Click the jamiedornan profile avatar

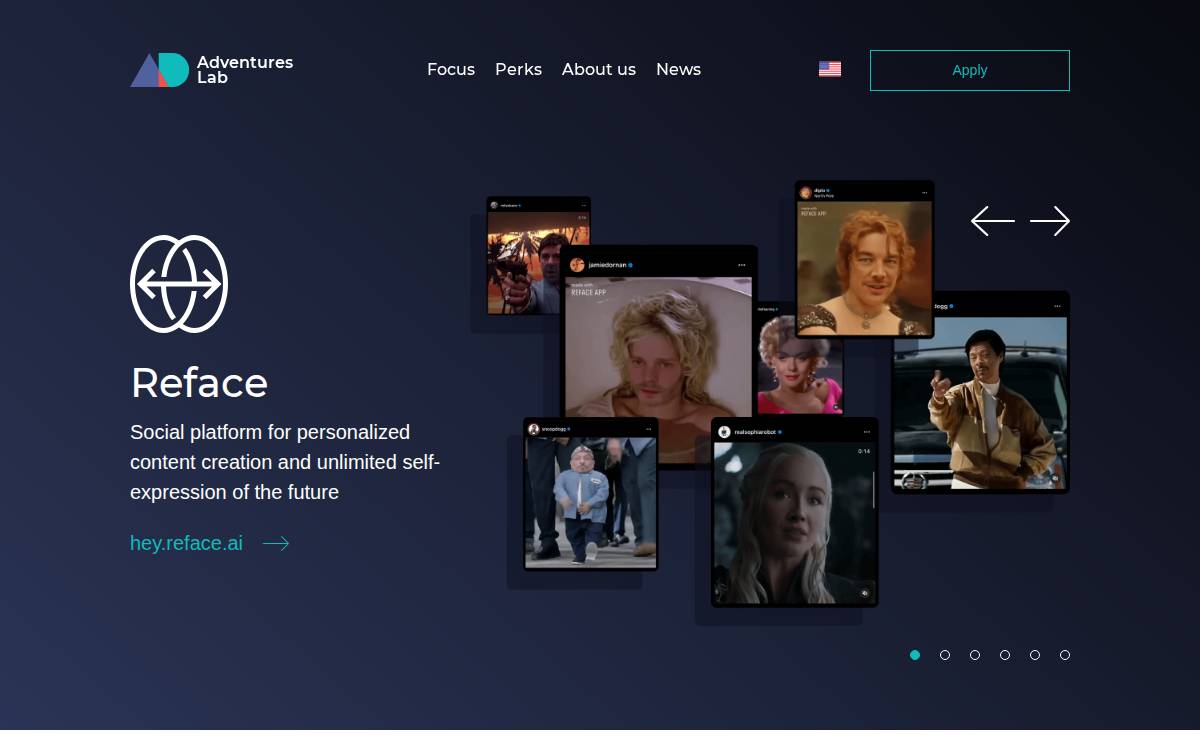(x=577, y=265)
